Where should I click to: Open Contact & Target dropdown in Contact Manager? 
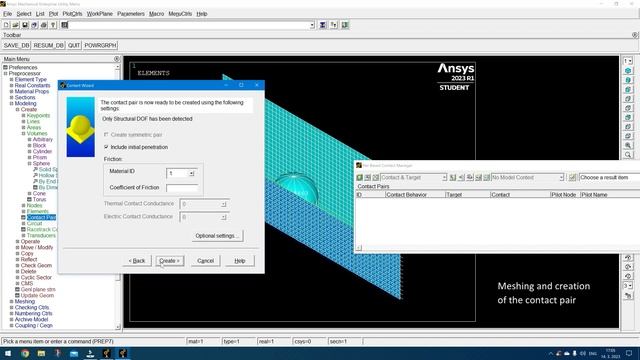click(x=444, y=178)
